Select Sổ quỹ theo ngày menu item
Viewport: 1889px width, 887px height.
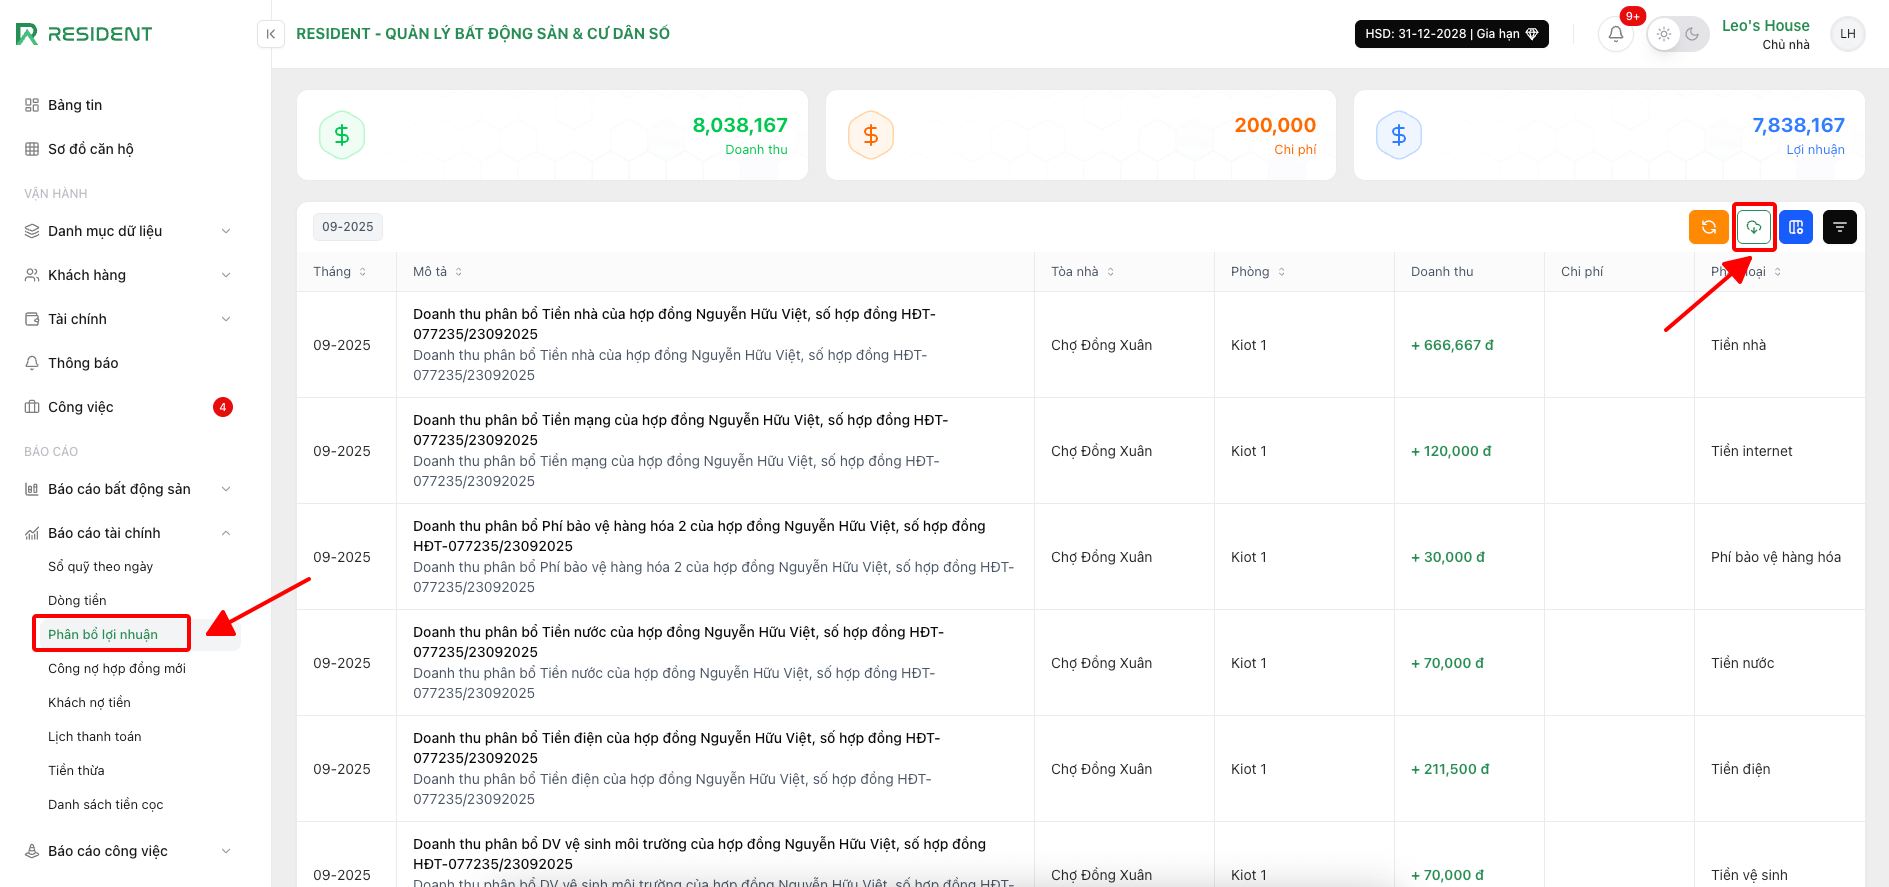[x=100, y=567]
